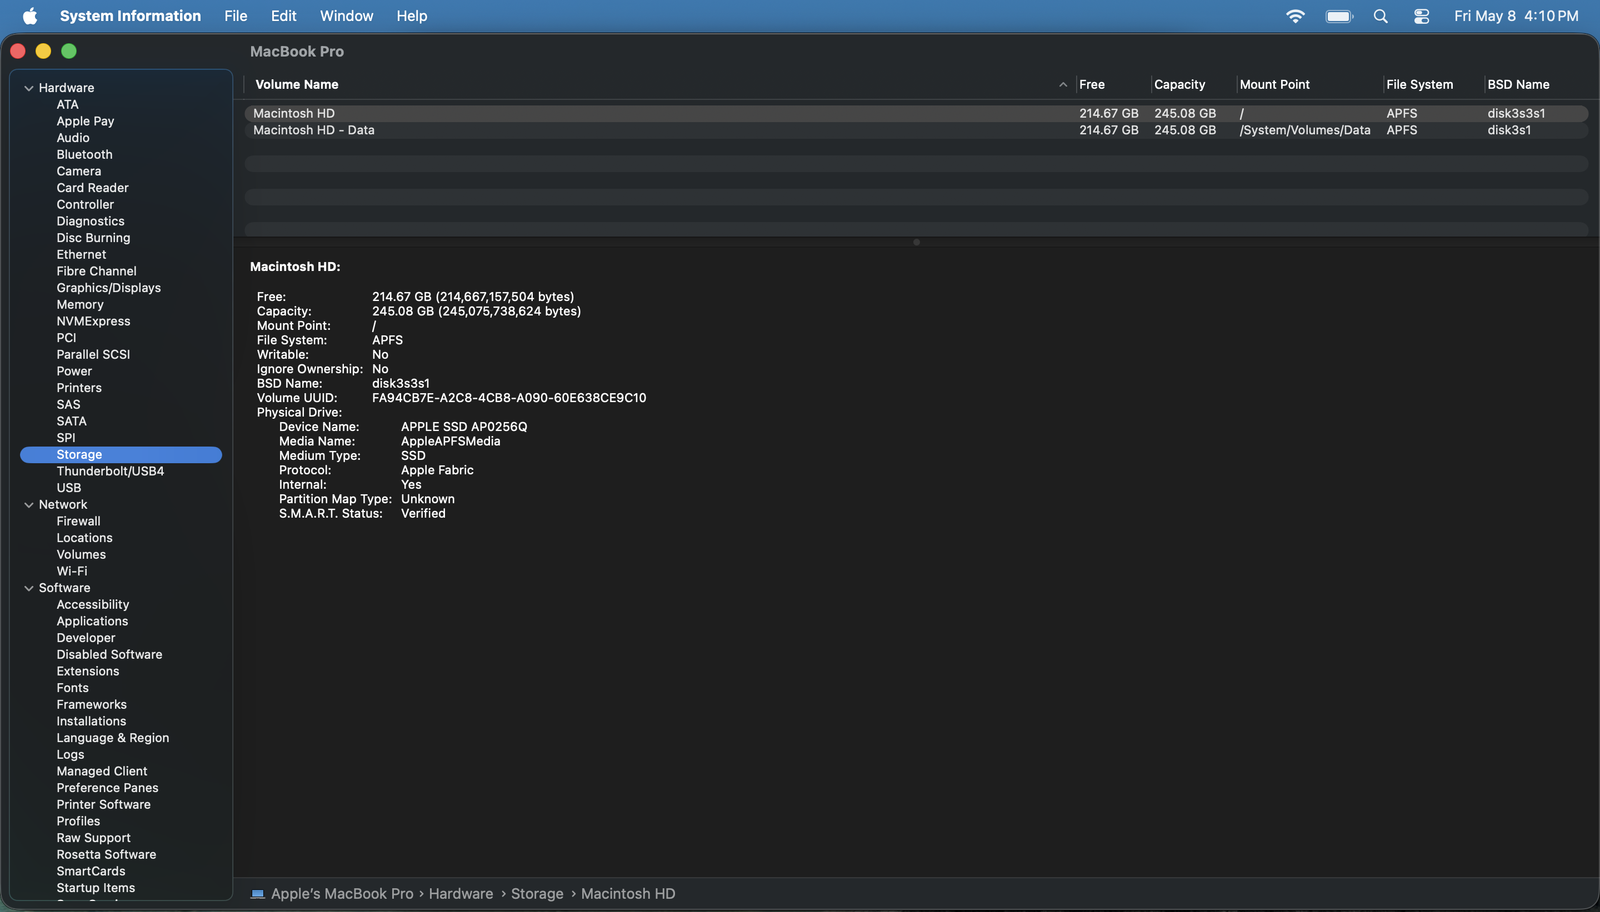Click the Volume Name sort arrow

pyautogui.click(x=1063, y=85)
